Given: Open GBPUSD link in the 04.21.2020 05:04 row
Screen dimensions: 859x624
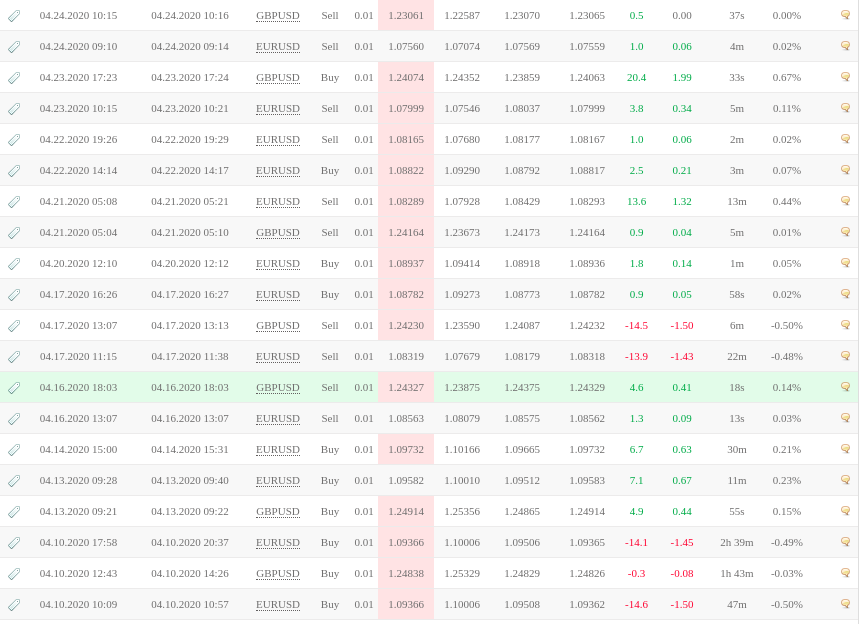Looking at the screenshot, I should tap(278, 232).
